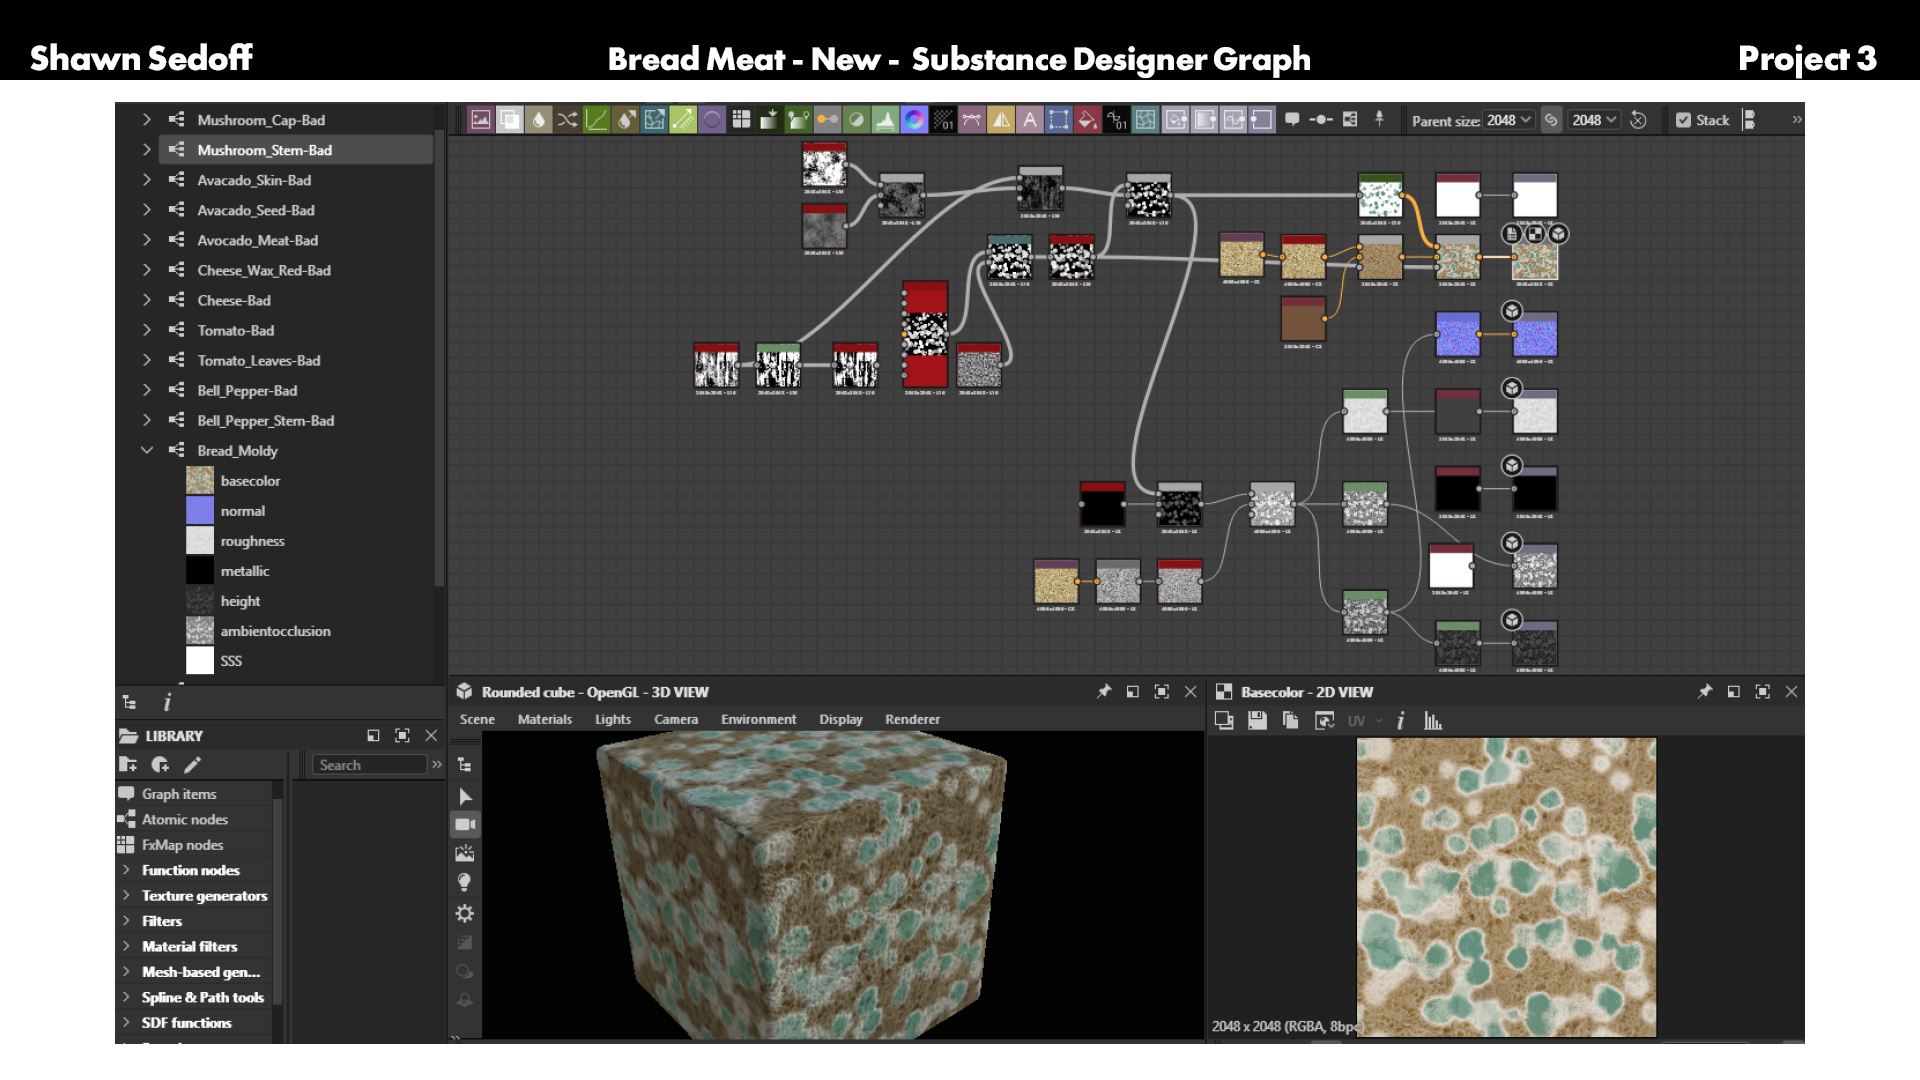
Task: Pin the Basecolor 2D view panel
Action: point(1705,691)
